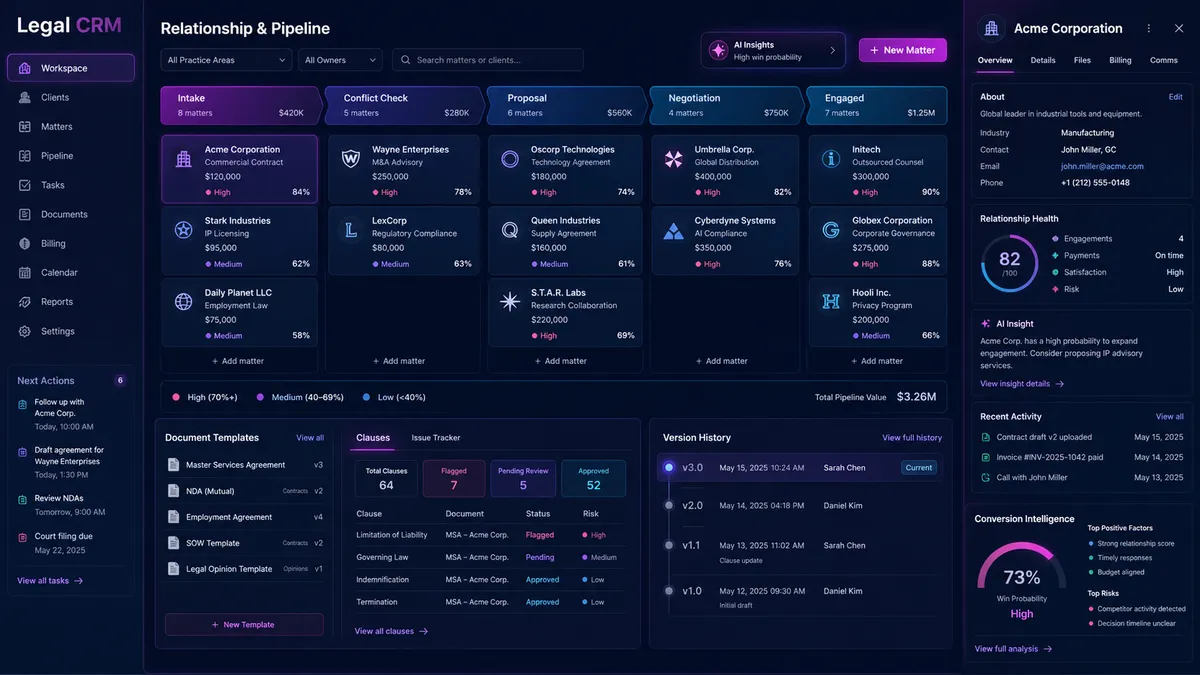The height and width of the screenshot is (675, 1200).
Task: Open the Calendar sidebar icon
Action: click(24, 272)
